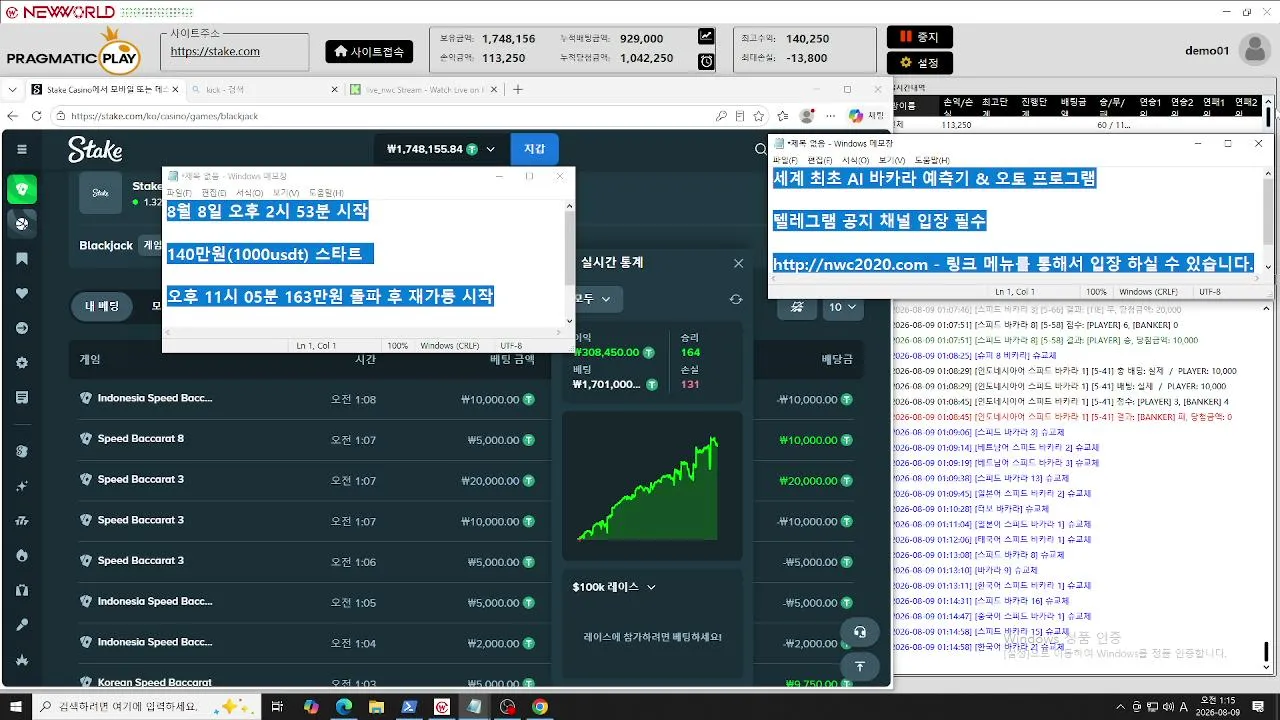Click the bookmark icon in Stake sidebar

coord(22,259)
